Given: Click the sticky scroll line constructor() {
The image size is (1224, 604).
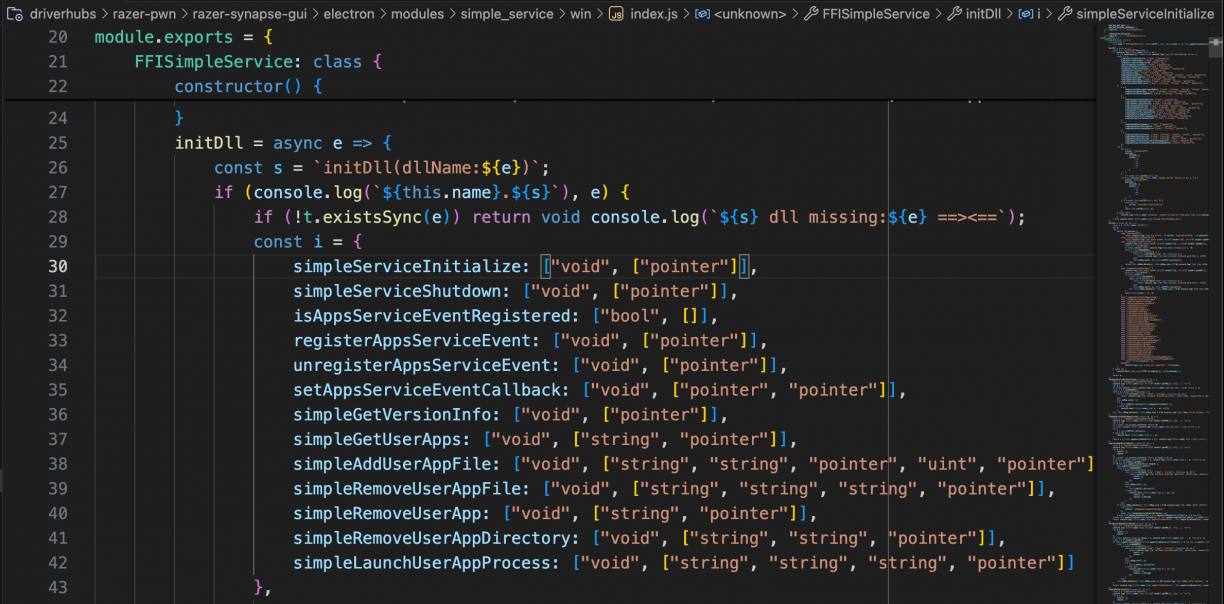Looking at the screenshot, I should coord(248,86).
